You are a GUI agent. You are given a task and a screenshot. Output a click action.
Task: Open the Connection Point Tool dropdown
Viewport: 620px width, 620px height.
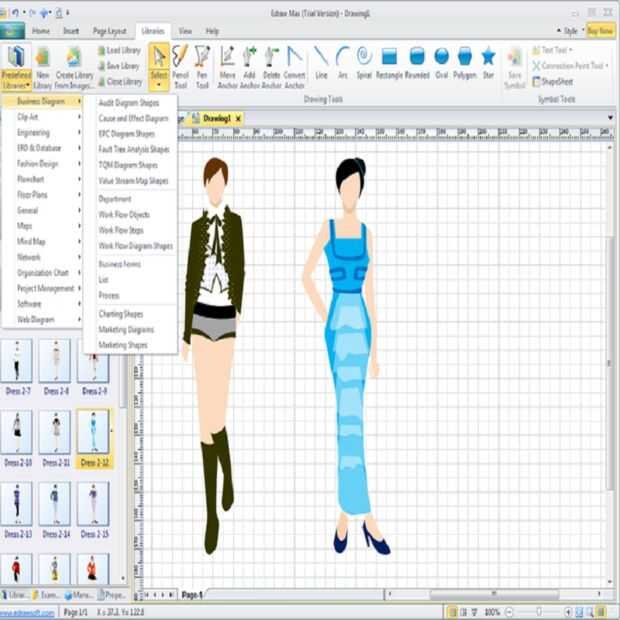tap(570, 66)
